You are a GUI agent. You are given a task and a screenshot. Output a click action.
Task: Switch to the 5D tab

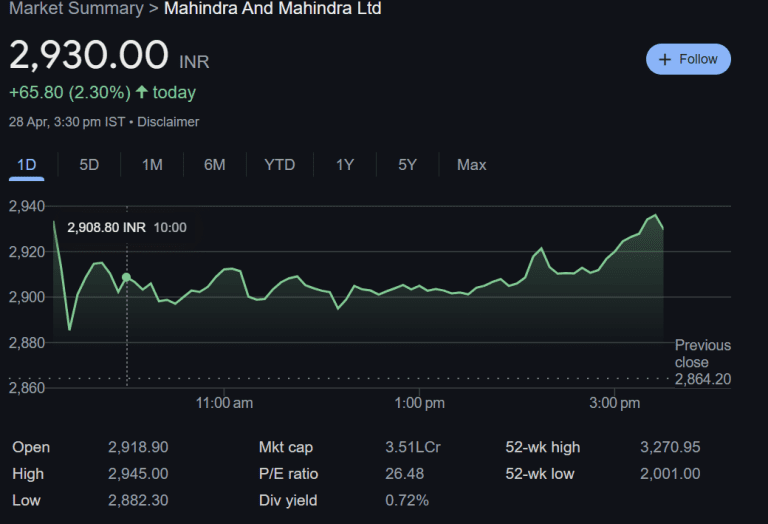point(89,165)
